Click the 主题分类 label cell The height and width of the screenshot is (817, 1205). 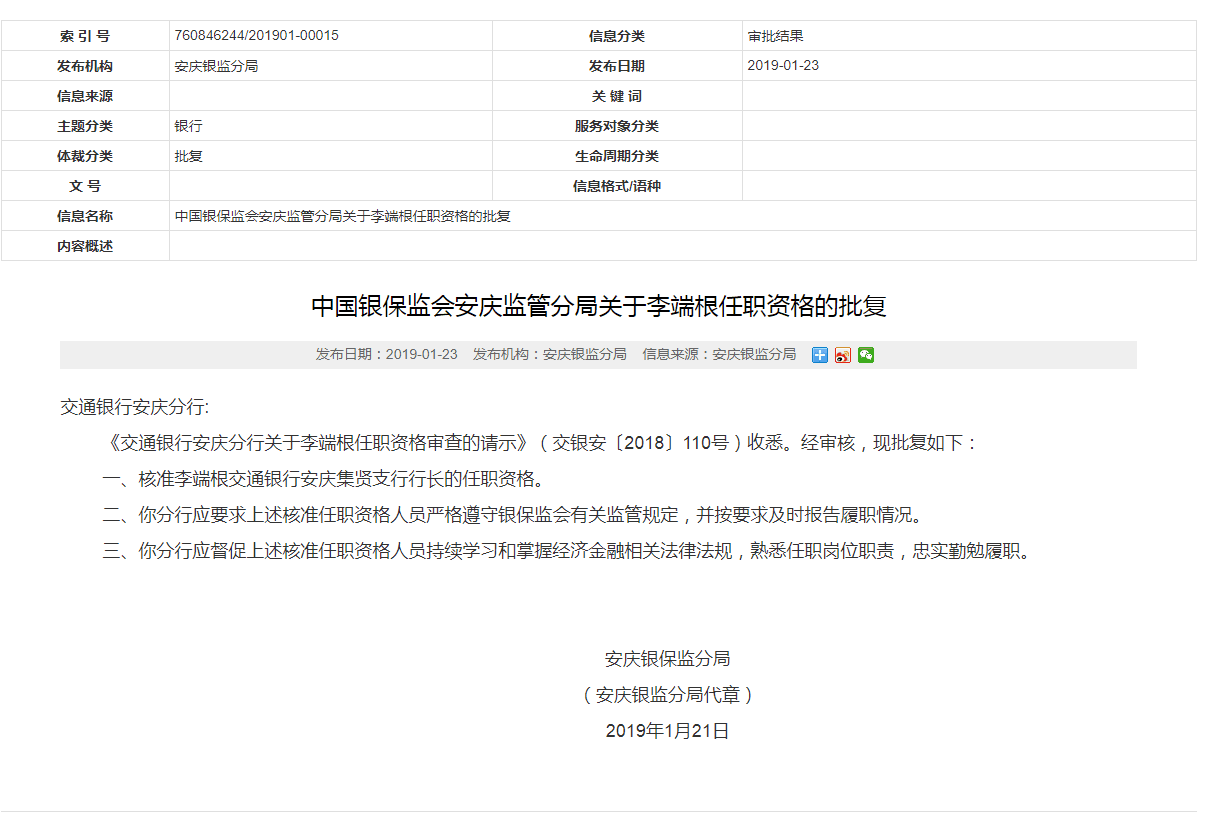coord(85,126)
